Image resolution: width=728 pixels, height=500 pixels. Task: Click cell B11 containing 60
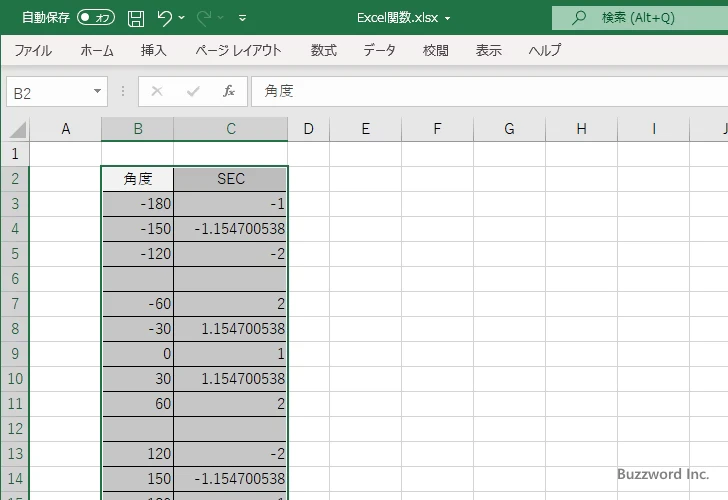137,403
